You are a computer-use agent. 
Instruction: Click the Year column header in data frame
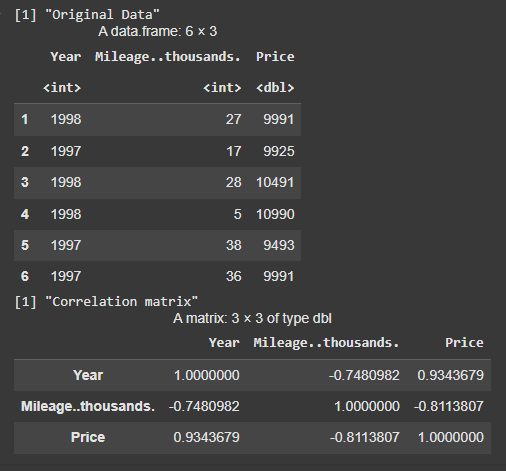[66, 57]
